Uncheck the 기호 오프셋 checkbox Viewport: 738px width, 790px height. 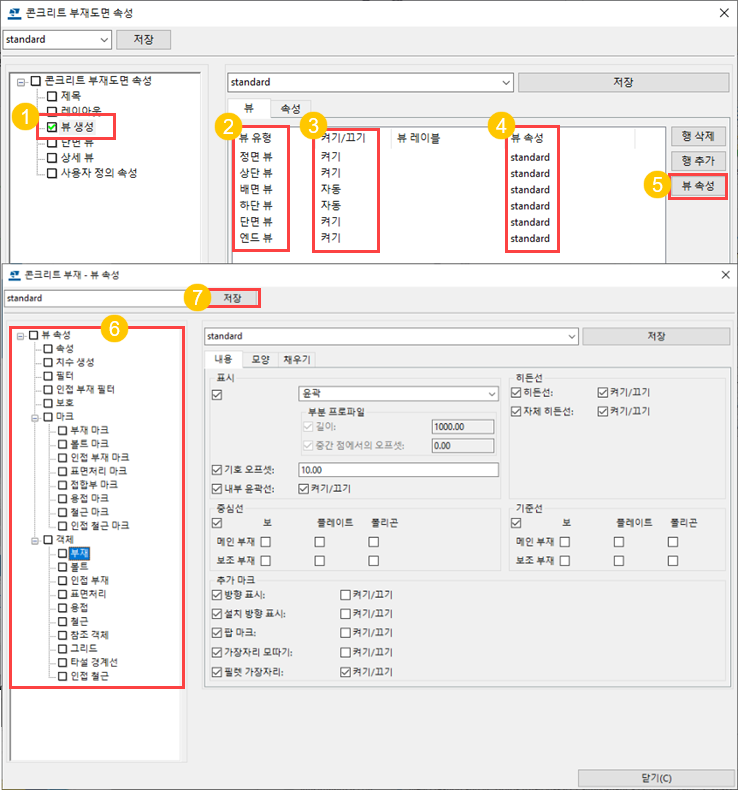click(x=217, y=470)
